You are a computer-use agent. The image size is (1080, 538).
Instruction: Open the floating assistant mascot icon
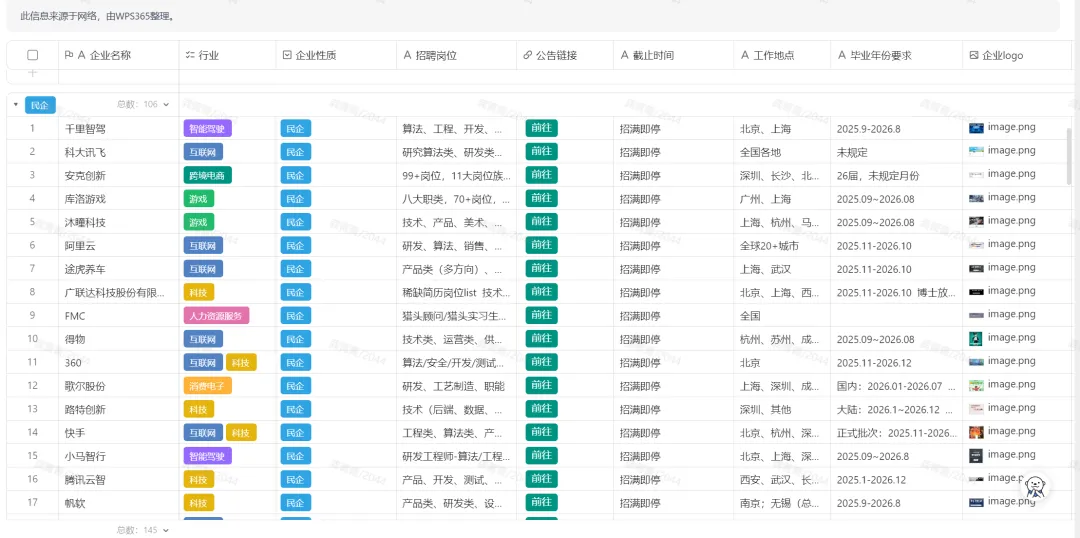[x=1033, y=486]
